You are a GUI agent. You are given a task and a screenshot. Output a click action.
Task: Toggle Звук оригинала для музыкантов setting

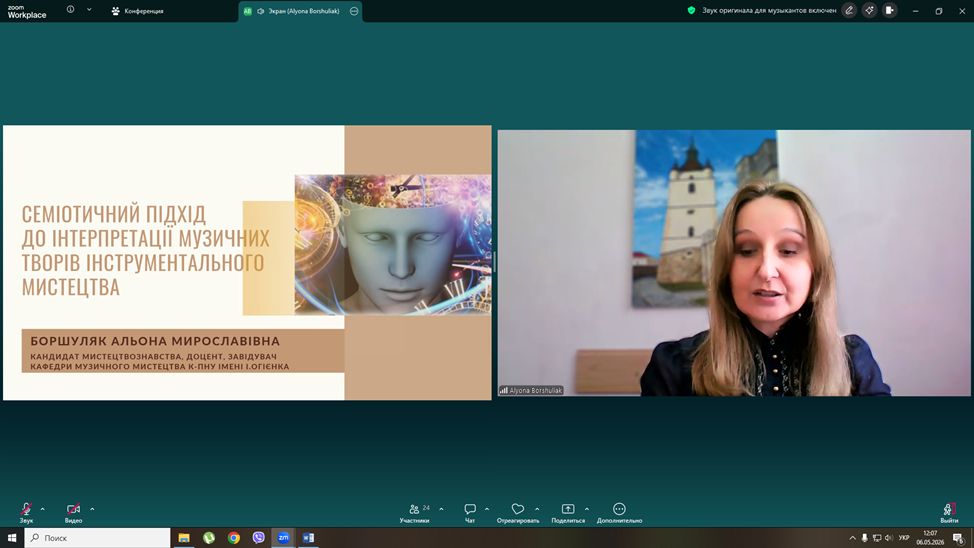769,11
